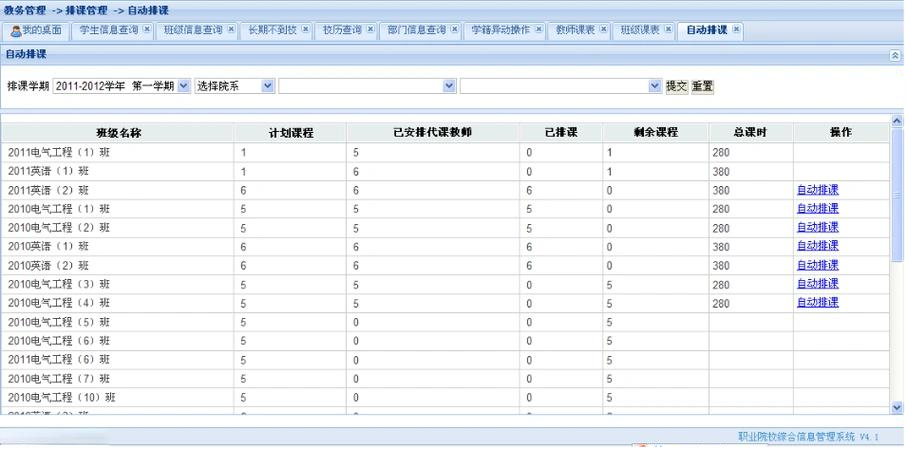The height and width of the screenshot is (449, 907).
Task: Select the 2011电气工程(1)班 row name
Action: tap(59, 153)
